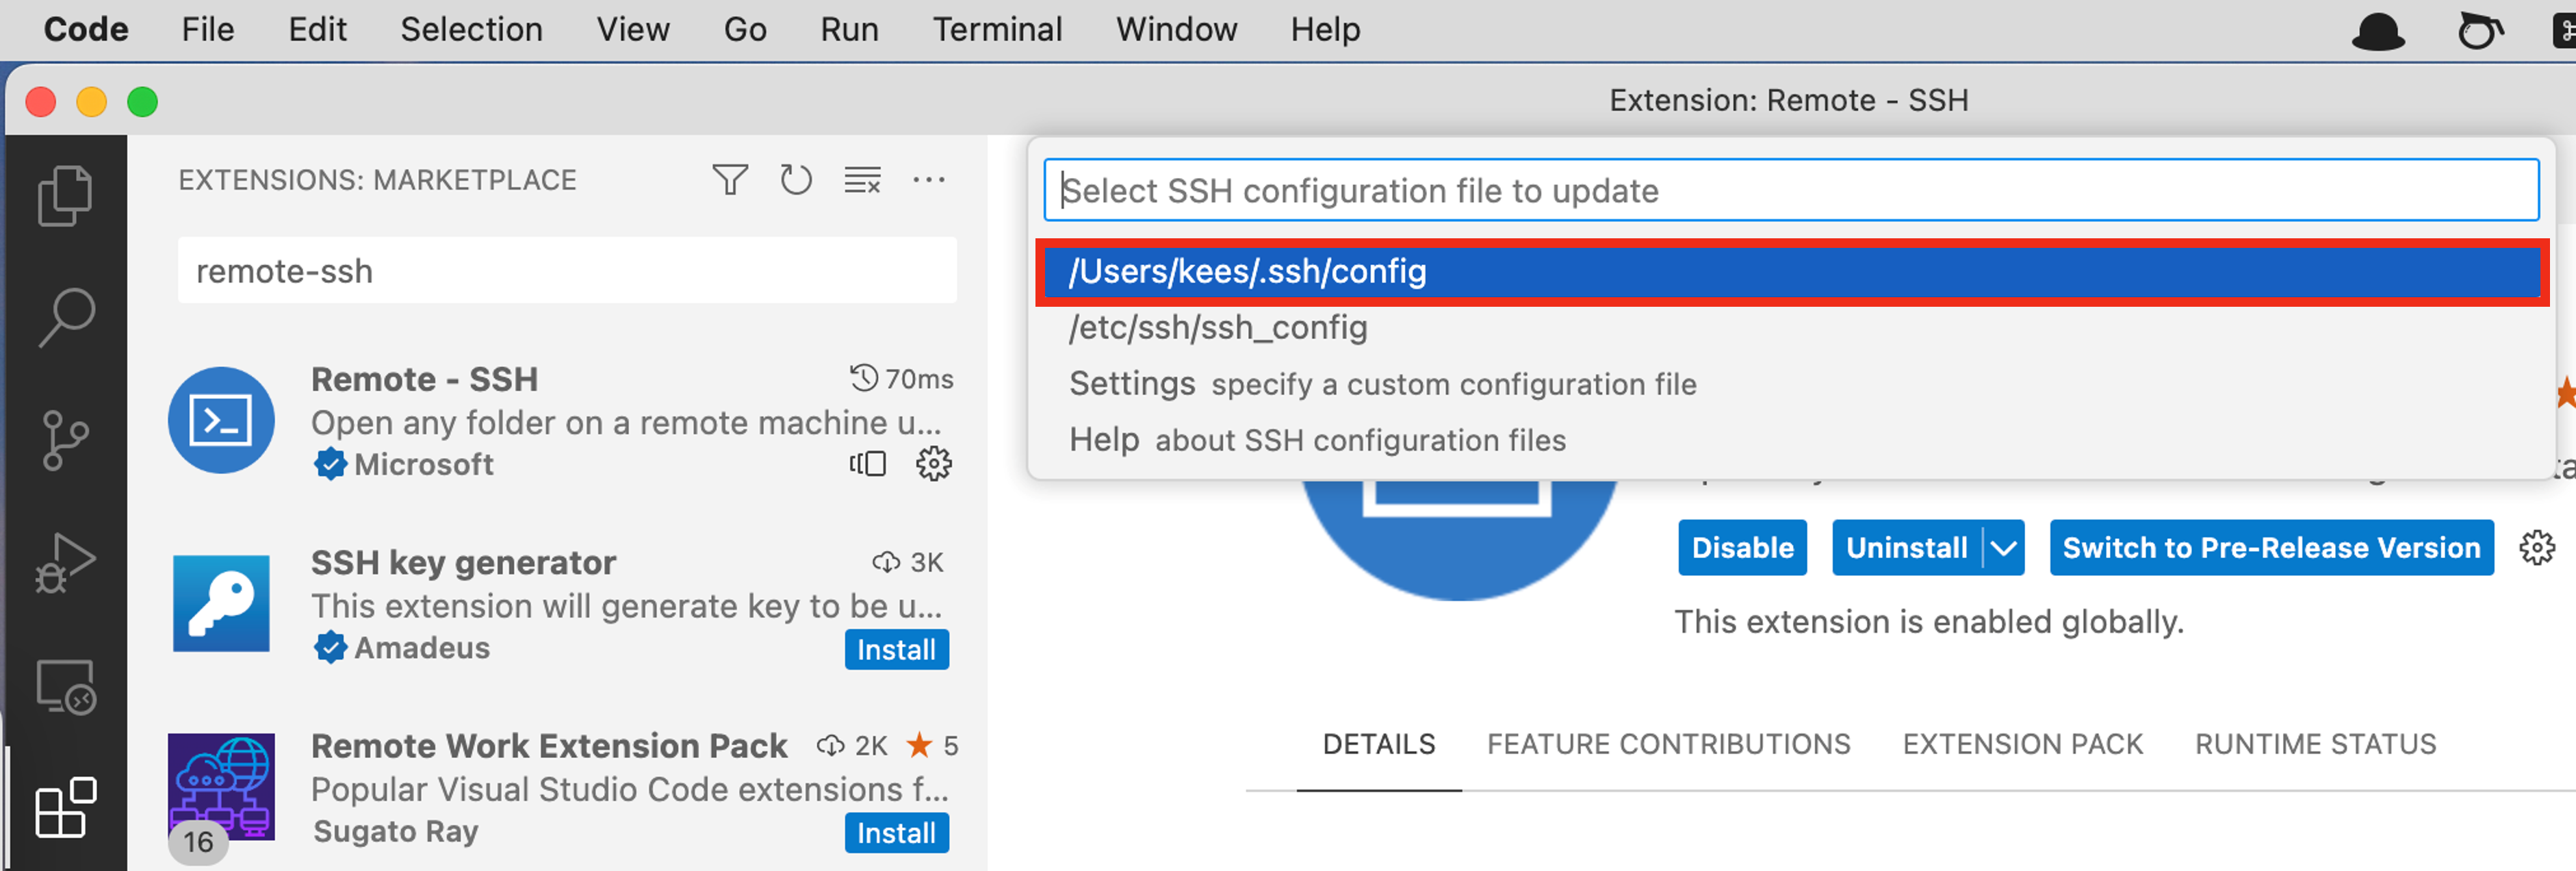Image resolution: width=2576 pixels, height=871 pixels.
Task: Switch to the FEATURE CONTRIBUTIONS tab
Action: pyautogui.click(x=1669, y=745)
